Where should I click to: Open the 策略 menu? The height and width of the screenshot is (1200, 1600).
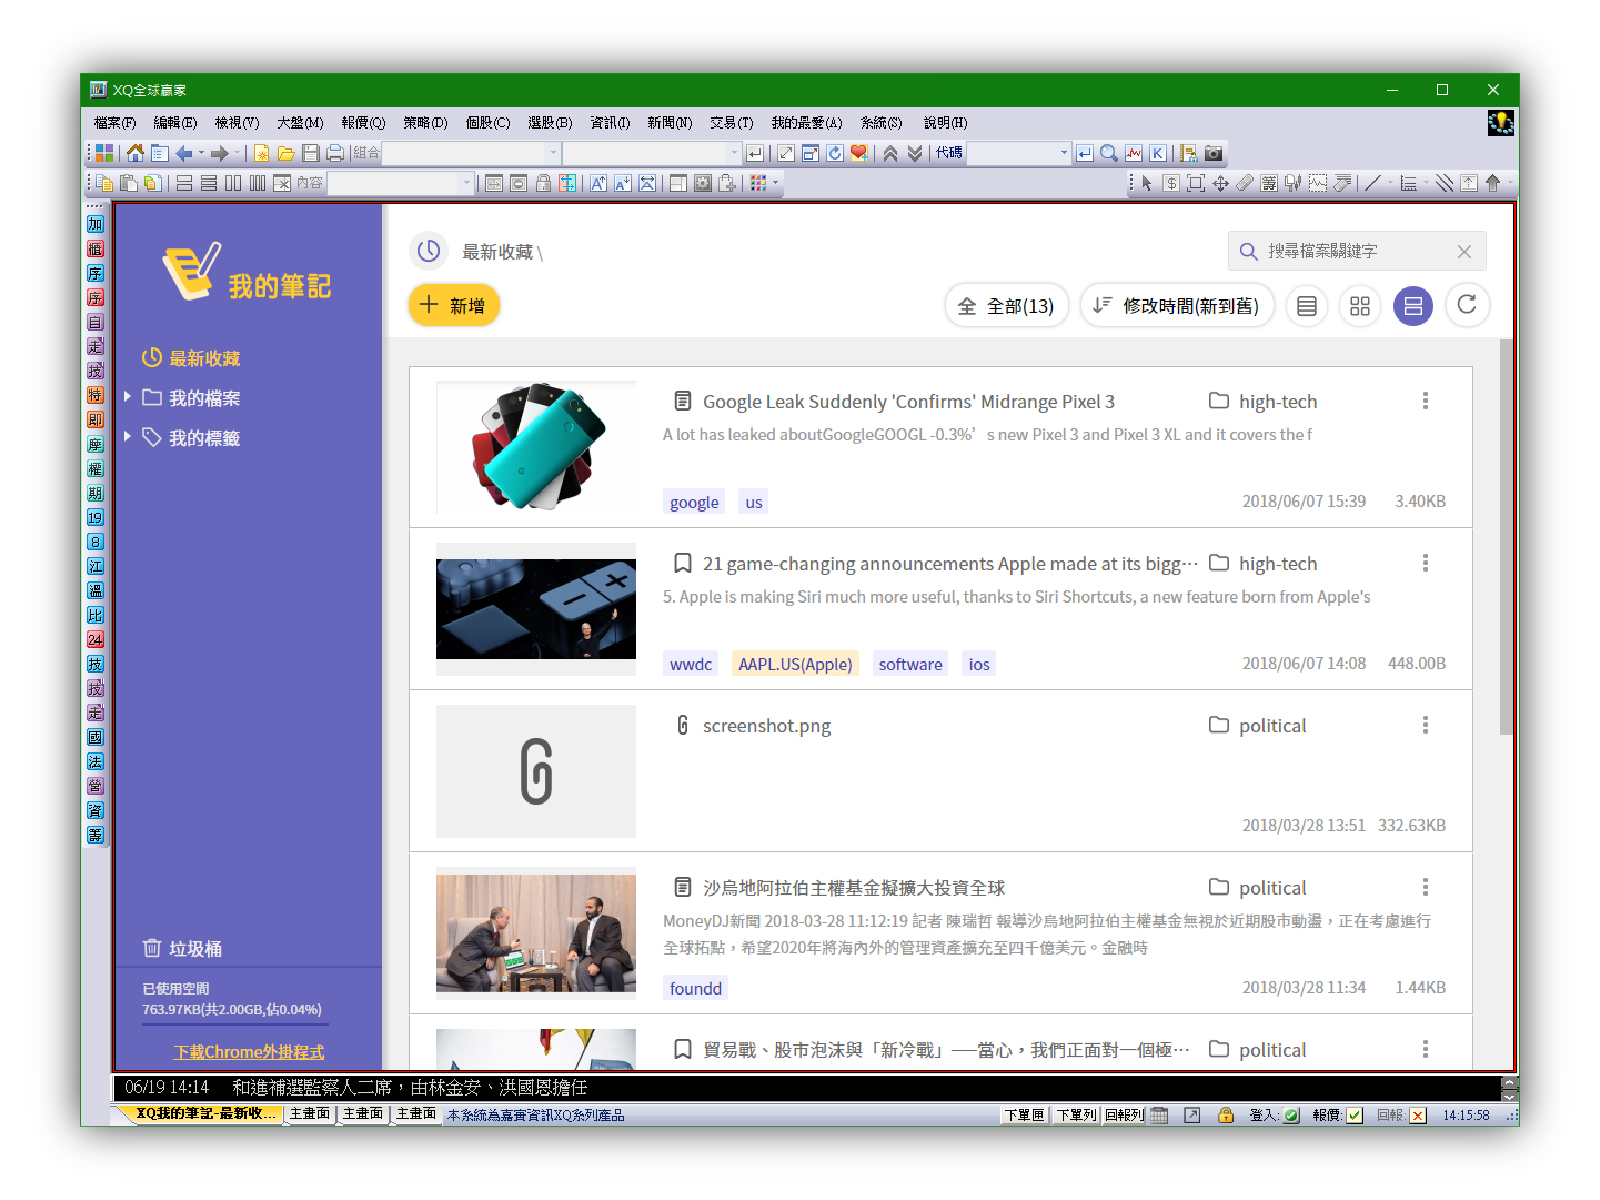coord(425,123)
